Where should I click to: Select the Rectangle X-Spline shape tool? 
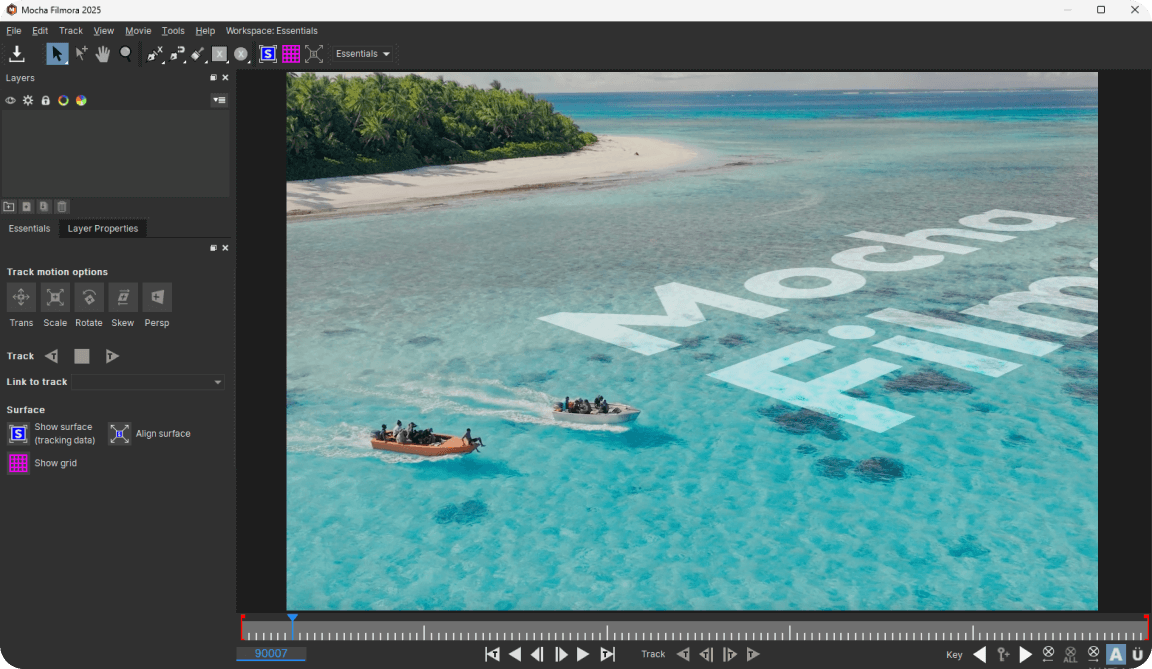[x=219, y=54]
